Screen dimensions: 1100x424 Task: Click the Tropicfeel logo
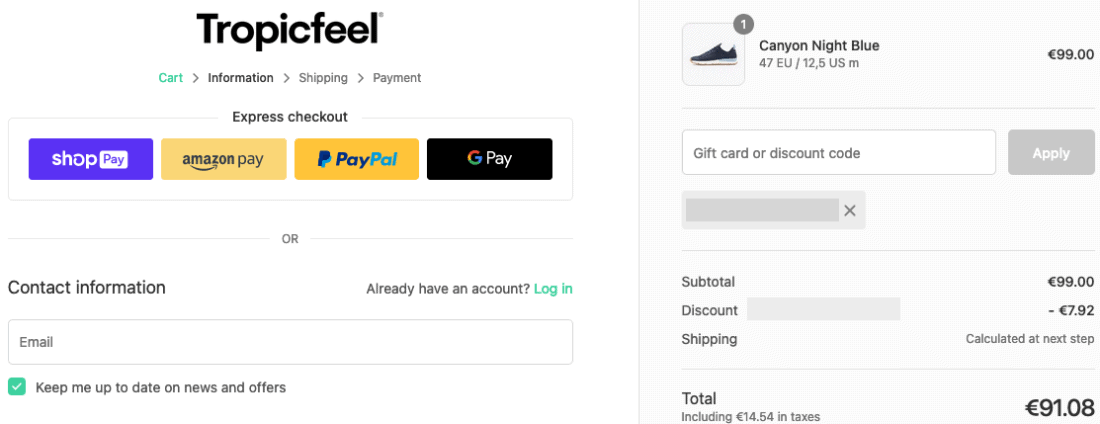point(290,30)
